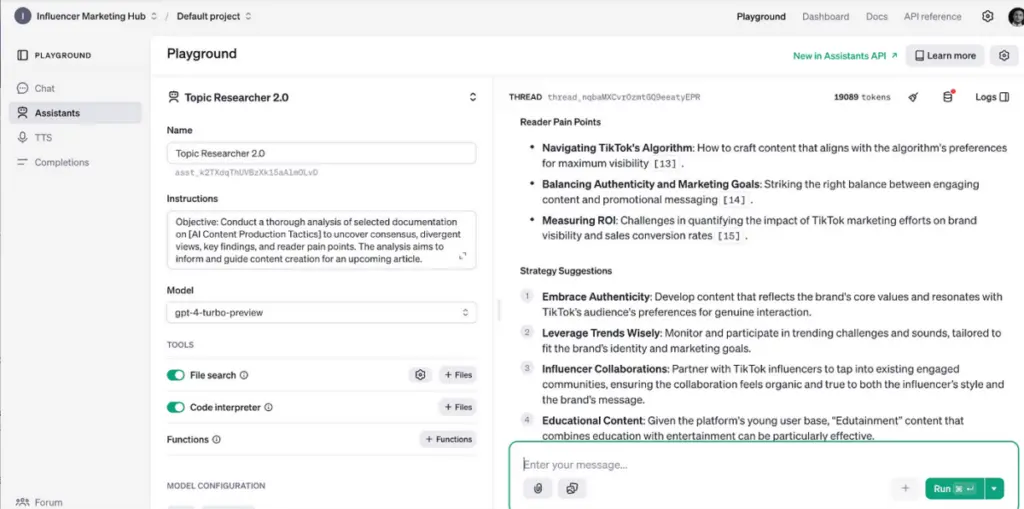The width and height of the screenshot is (1024, 509).
Task: Open Playground settings gear beside Learn more
Action: [x=1003, y=56]
